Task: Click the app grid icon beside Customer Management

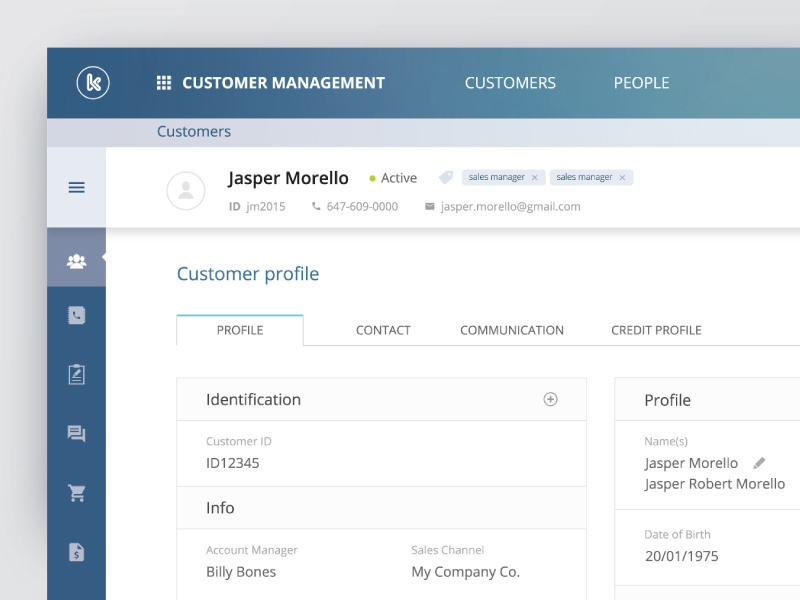Action: click(163, 82)
